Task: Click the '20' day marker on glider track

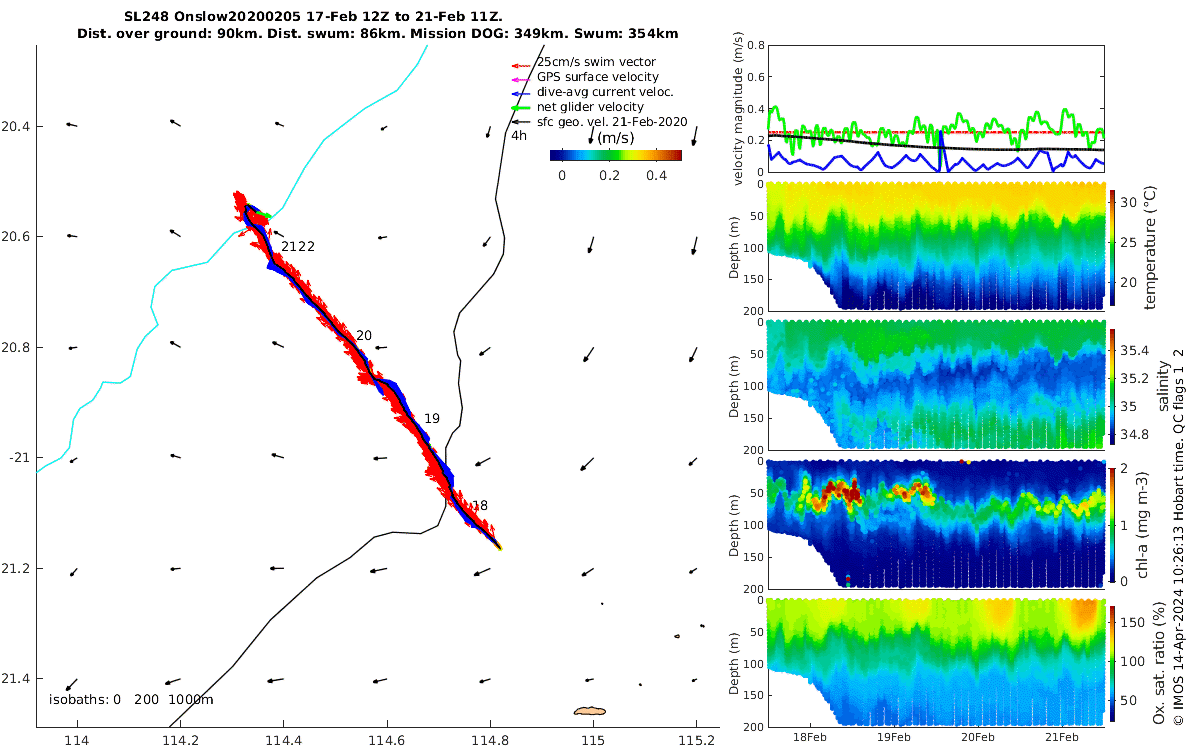Action: click(x=364, y=336)
